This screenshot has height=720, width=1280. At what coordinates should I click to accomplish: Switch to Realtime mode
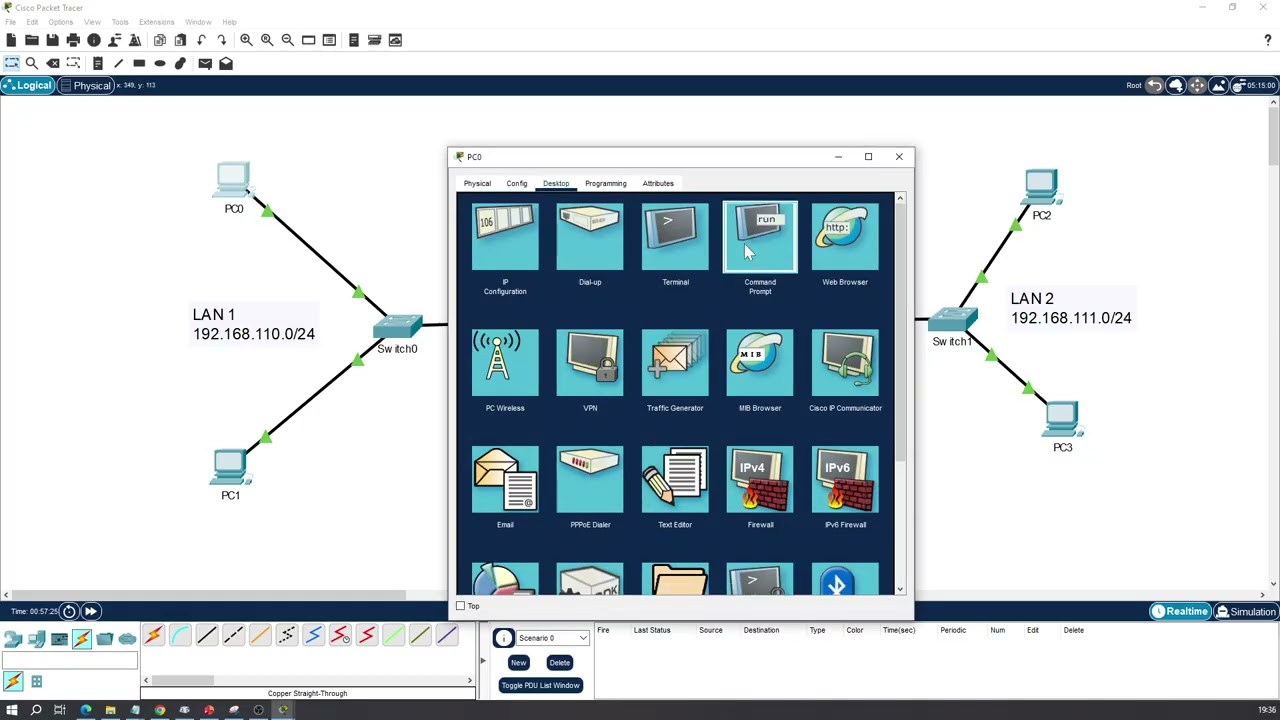click(x=1180, y=611)
